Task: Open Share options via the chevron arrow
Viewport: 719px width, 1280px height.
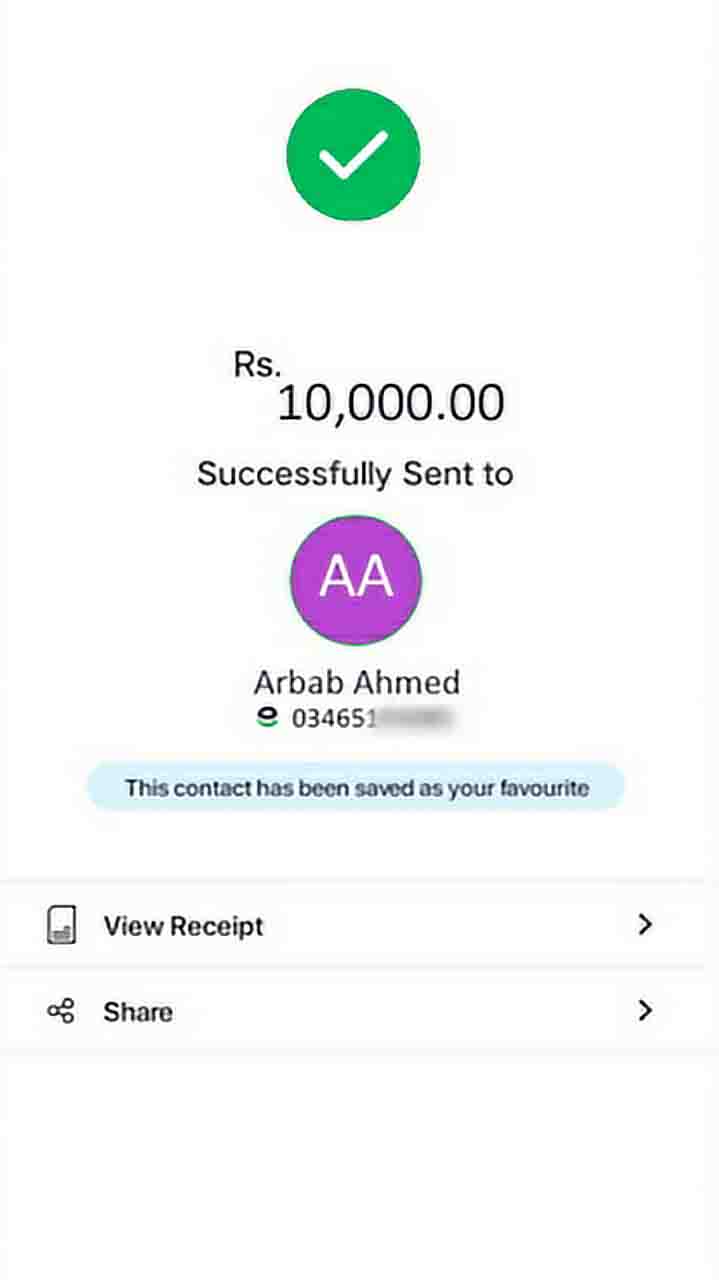Action: (x=645, y=1011)
